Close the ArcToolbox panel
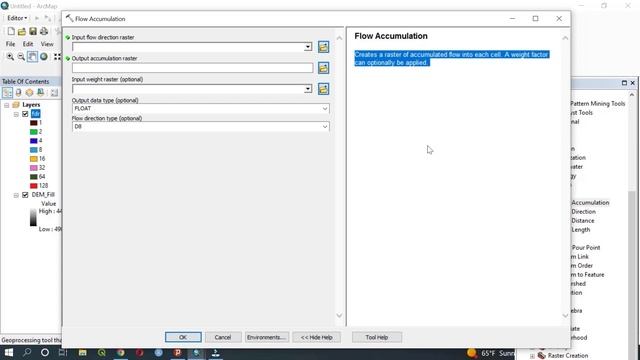Image resolution: width=640 pixels, height=360 pixels. click(x=633, y=83)
